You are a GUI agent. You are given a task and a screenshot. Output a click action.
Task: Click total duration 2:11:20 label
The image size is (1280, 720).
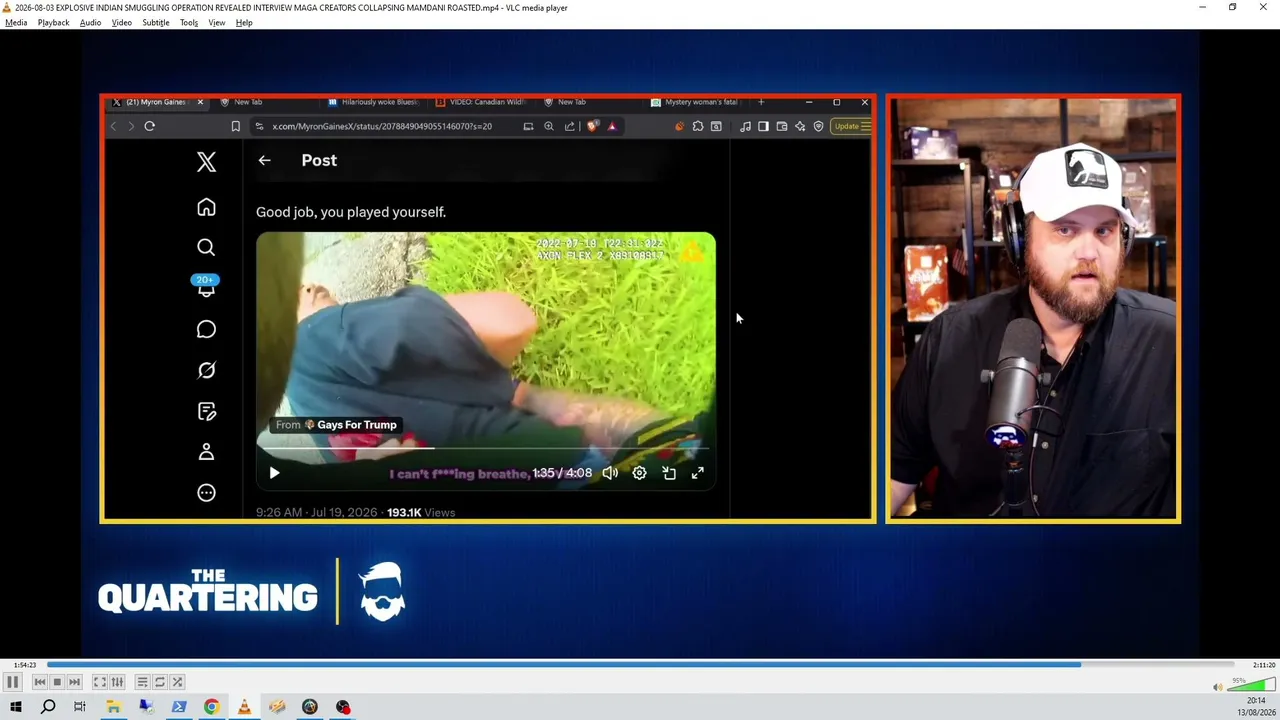pyautogui.click(x=1263, y=665)
